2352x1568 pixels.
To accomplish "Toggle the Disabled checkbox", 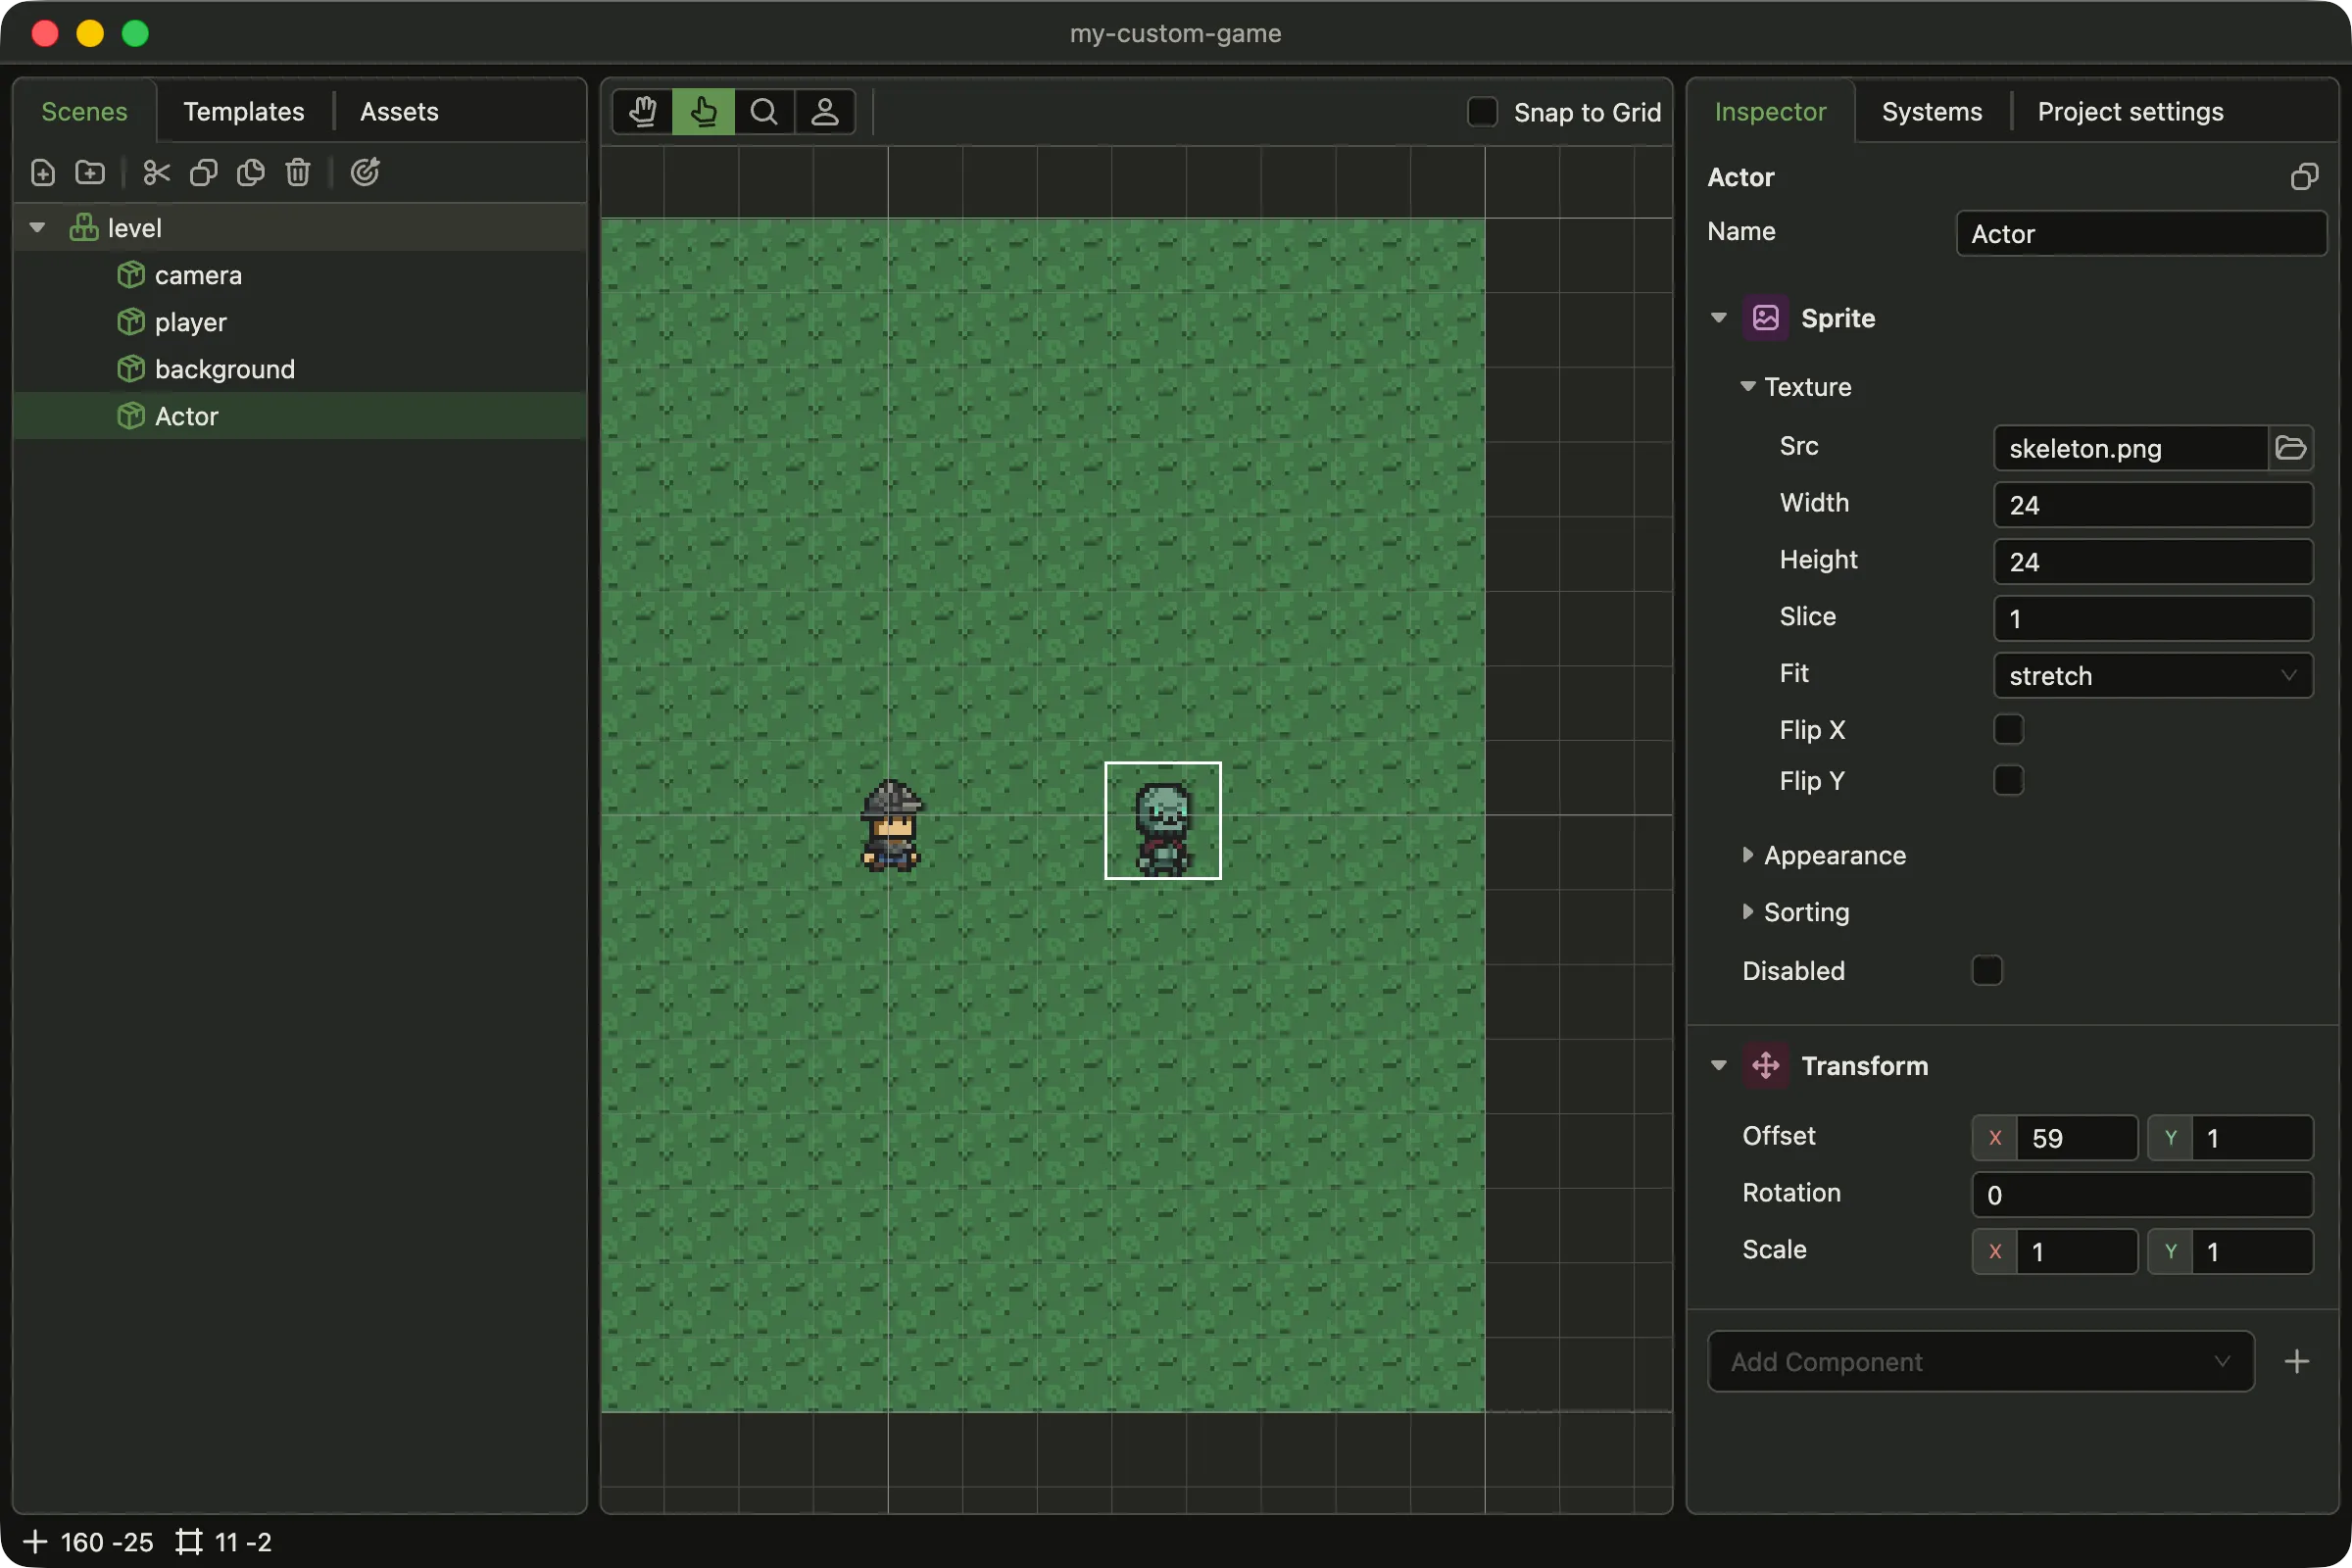I will point(1987,971).
